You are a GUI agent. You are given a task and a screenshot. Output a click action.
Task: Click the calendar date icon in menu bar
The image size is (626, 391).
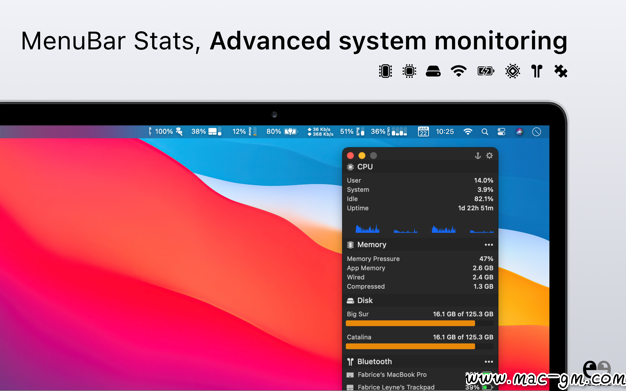423,132
